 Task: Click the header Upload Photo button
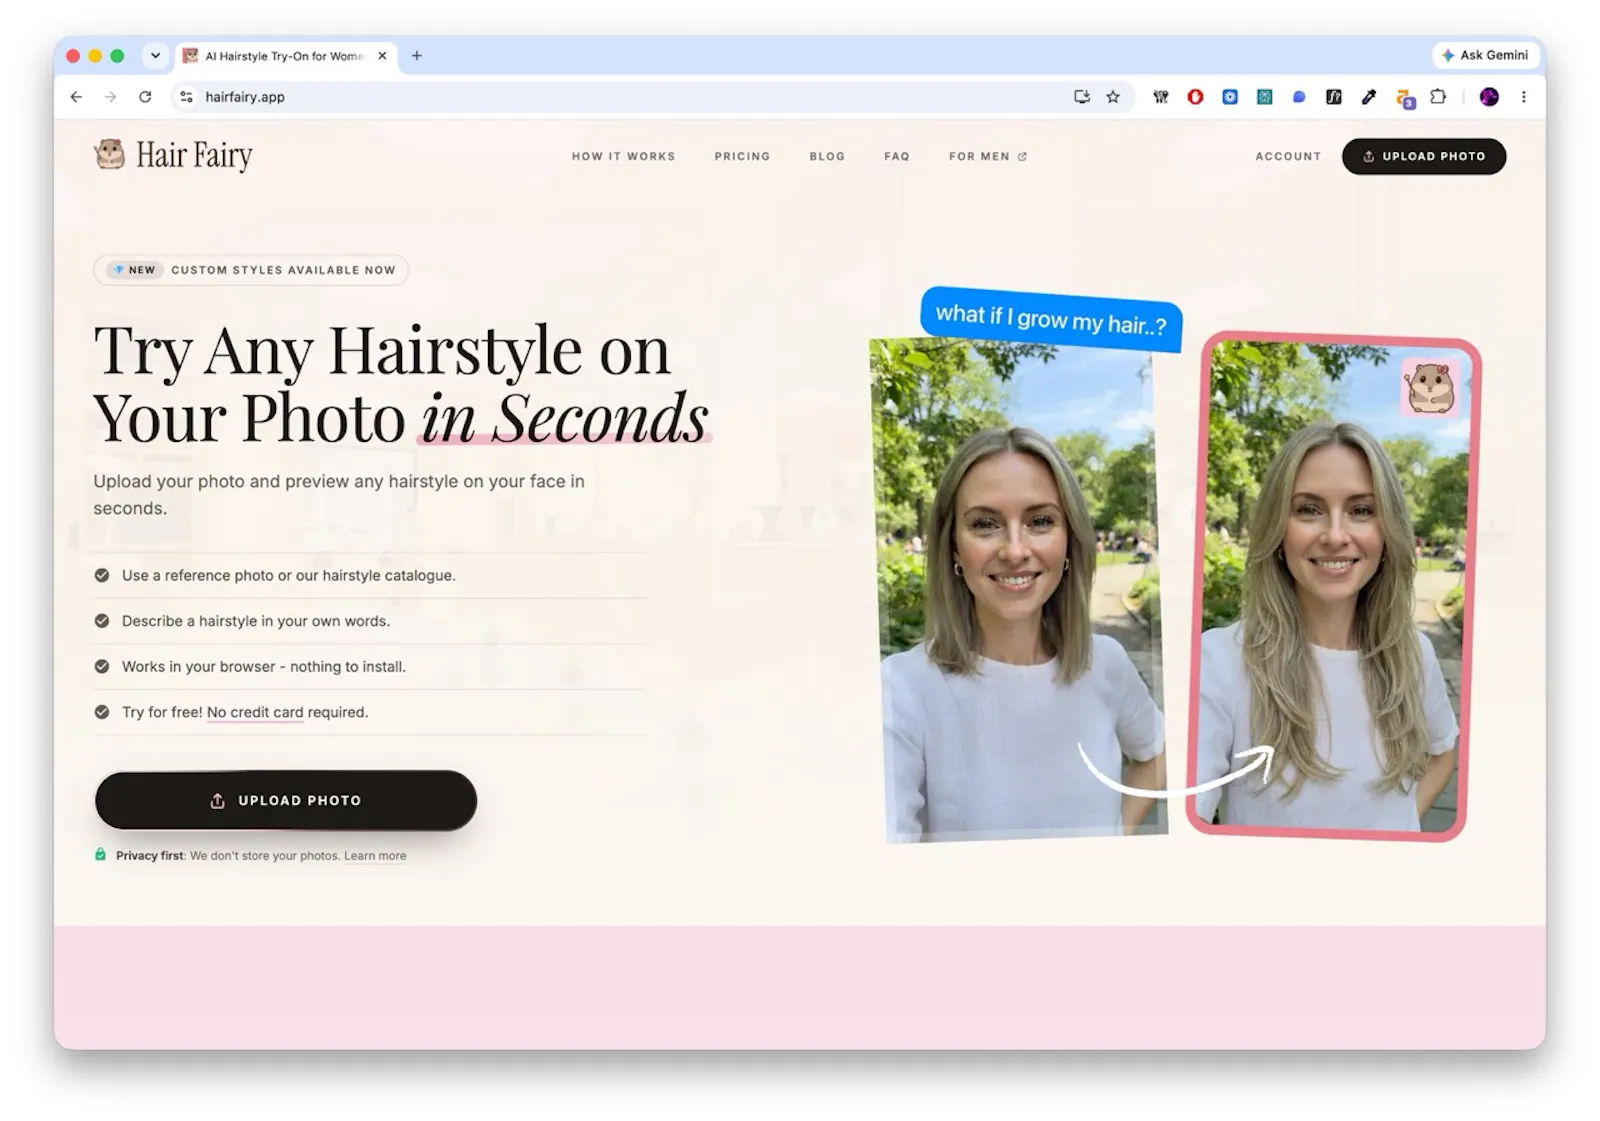(1424, 156)
